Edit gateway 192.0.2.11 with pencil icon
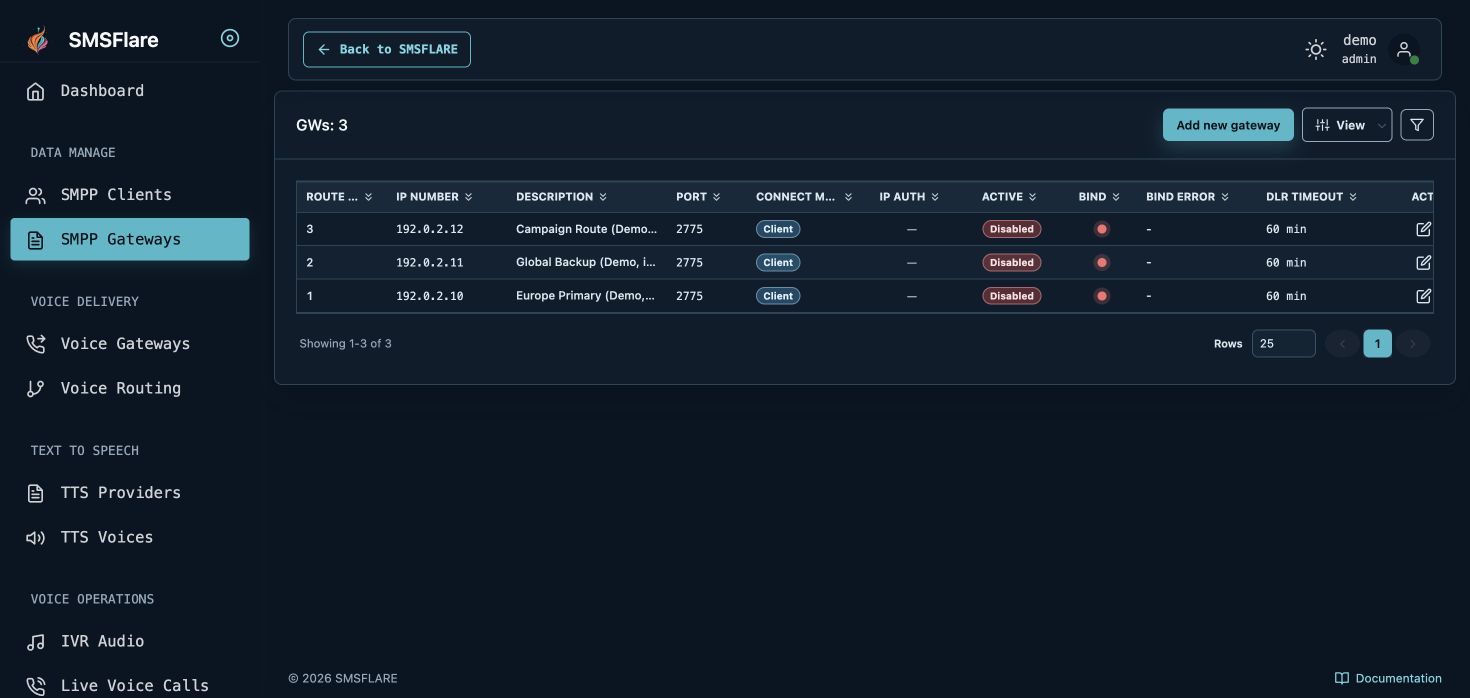This screenshot has width=1470, height=698. tap(1423, 262)
